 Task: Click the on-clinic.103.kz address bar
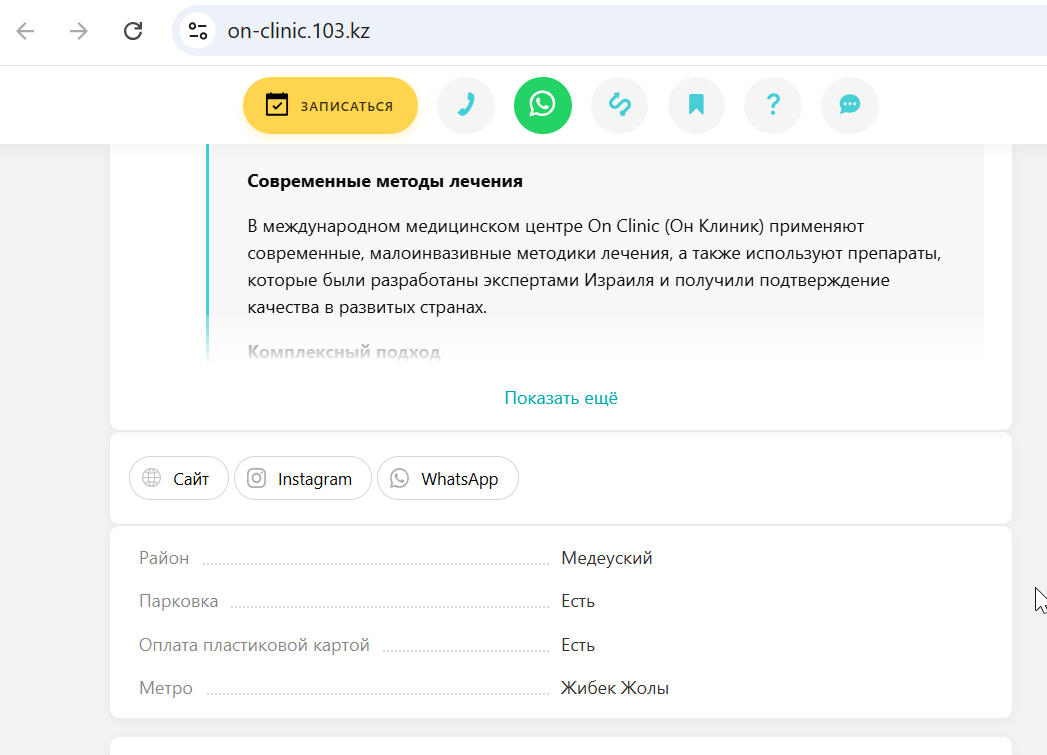click(609, 31)
